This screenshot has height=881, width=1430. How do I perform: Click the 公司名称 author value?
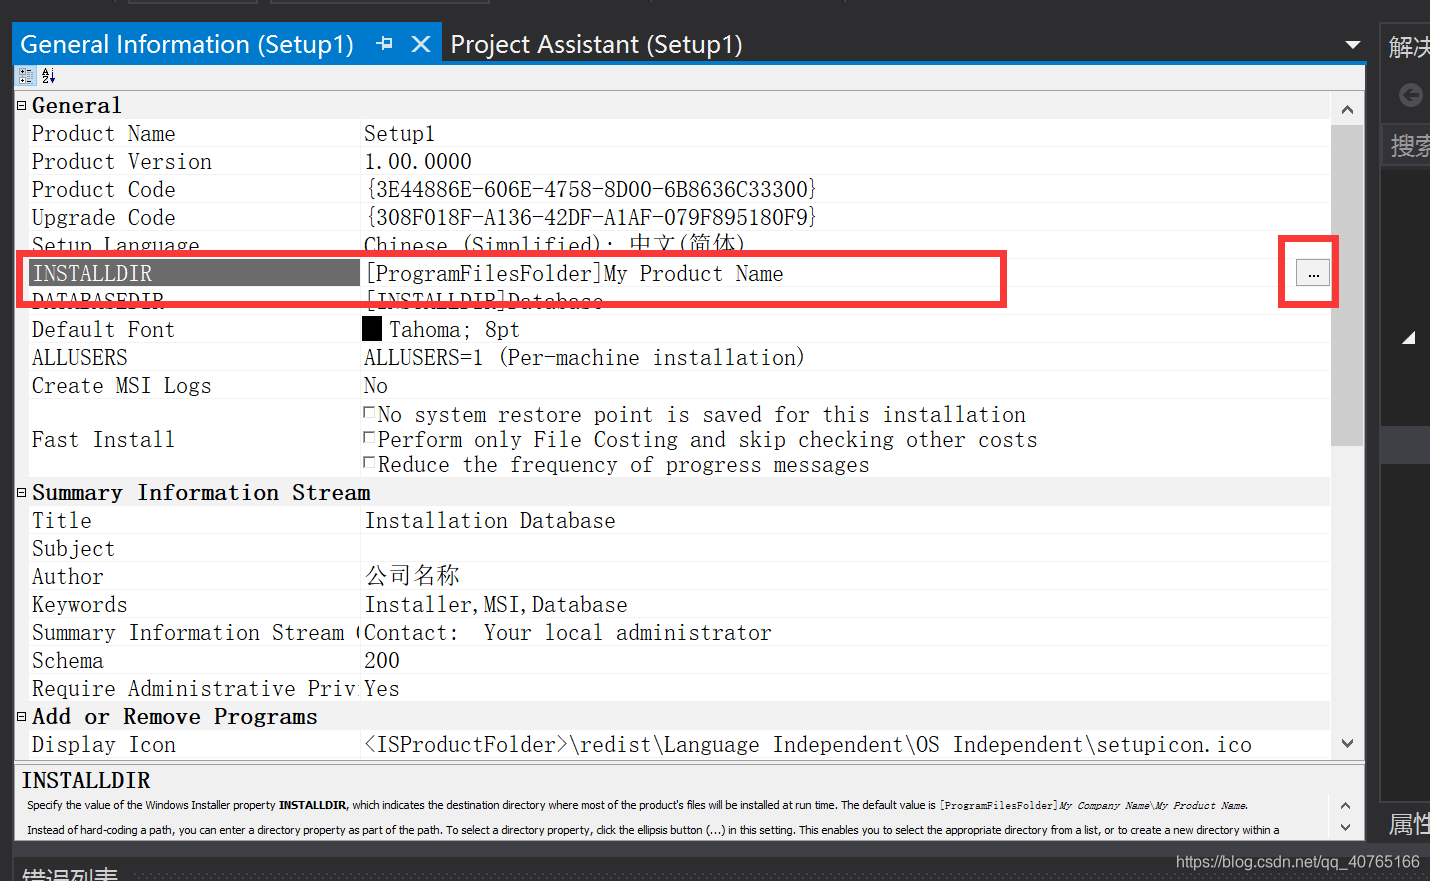click(412, 575)
